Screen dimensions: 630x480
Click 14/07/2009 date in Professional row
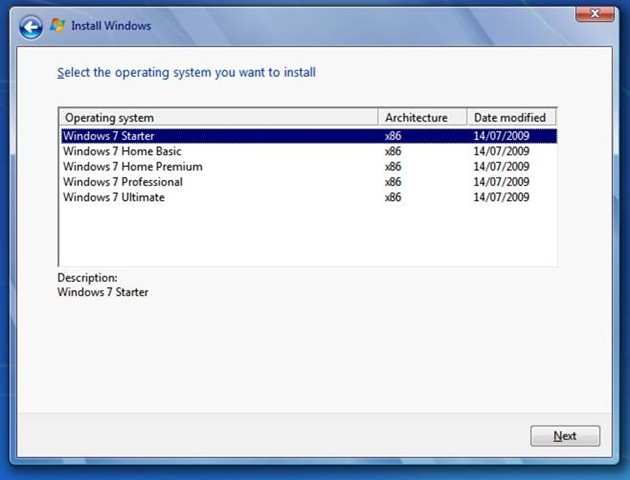(x=501, y=182)
